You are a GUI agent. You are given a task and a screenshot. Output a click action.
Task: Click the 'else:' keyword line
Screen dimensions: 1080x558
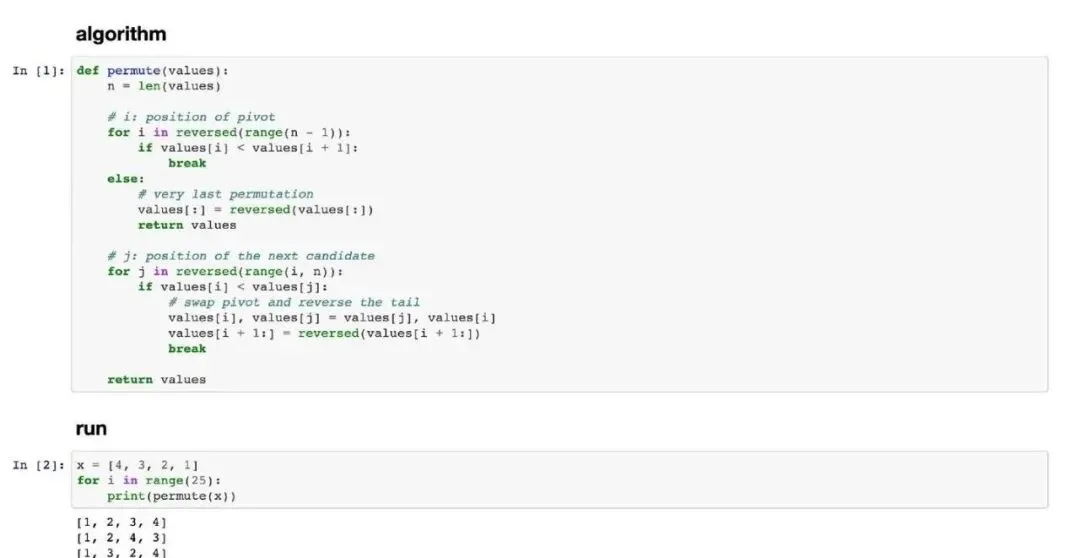[125, 178]
